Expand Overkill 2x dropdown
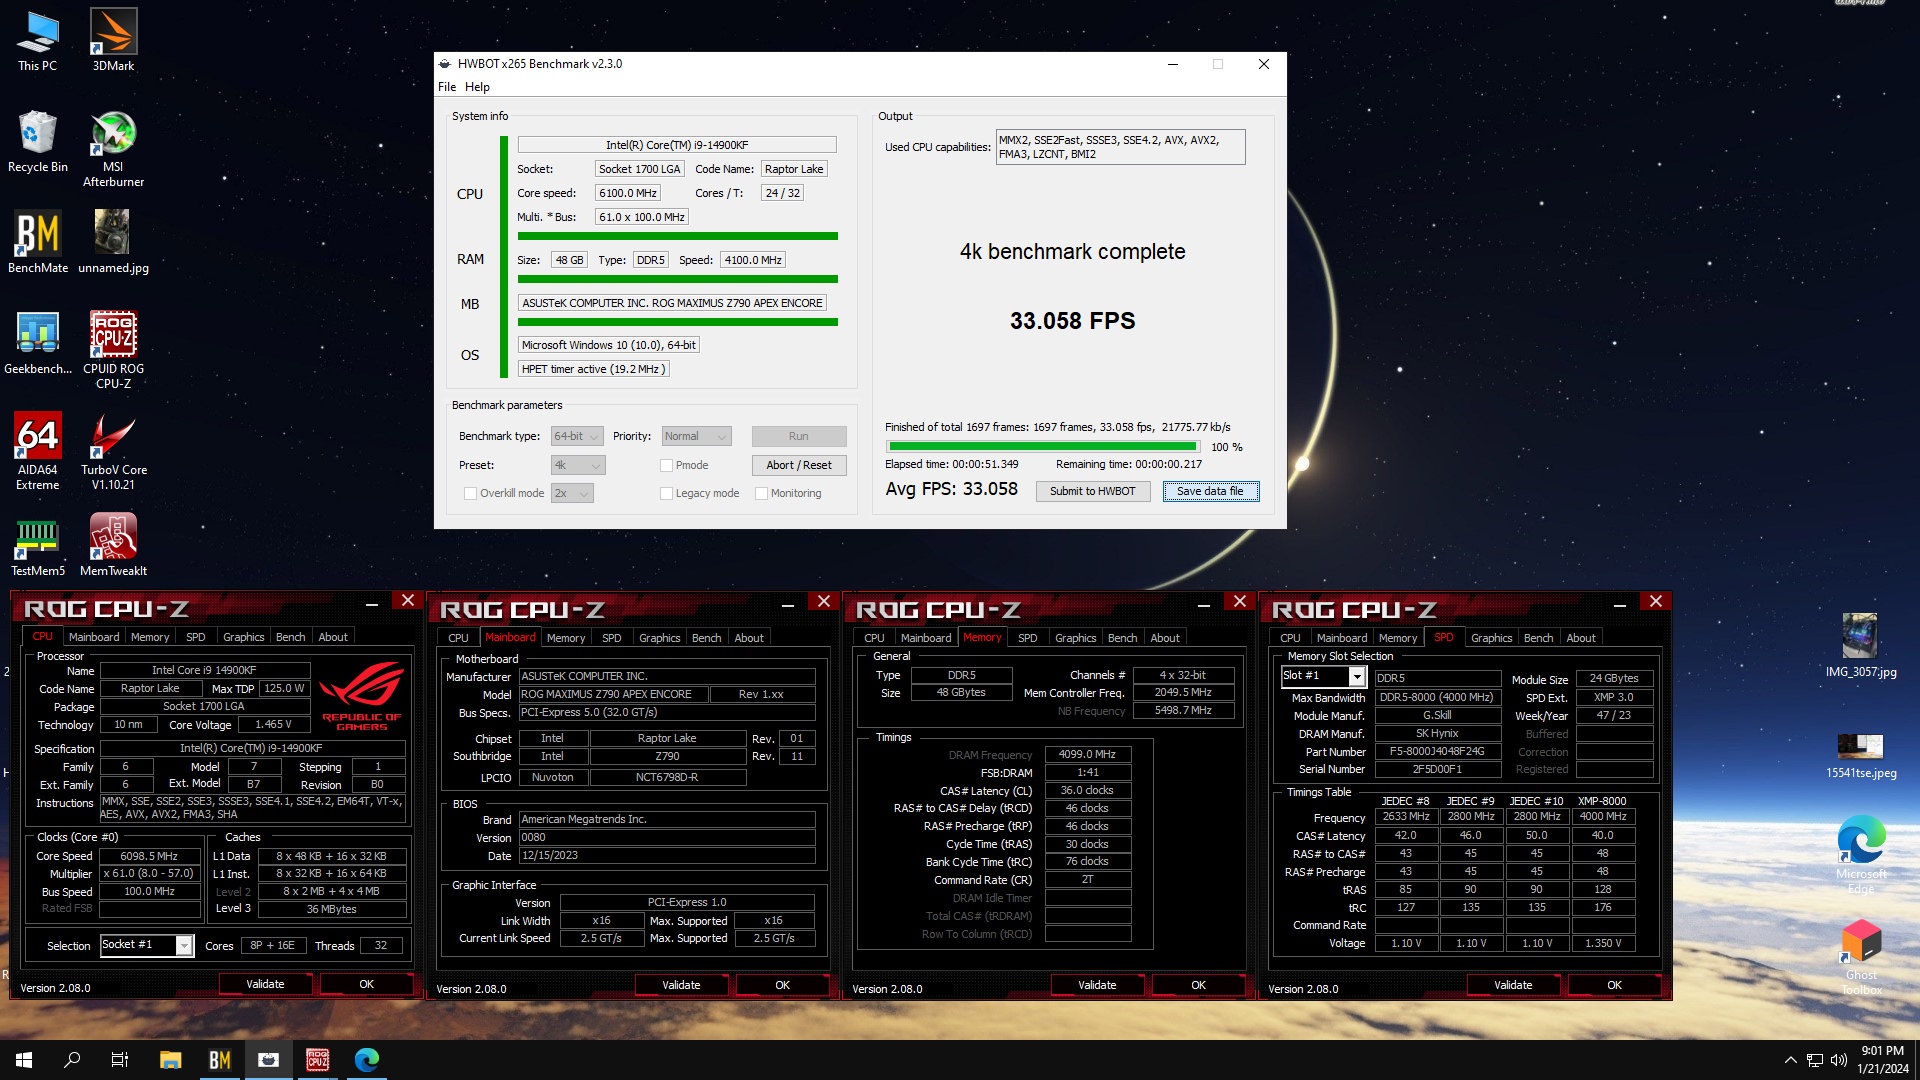The height and width of the screenshot is (1080, 1920). (572, 493)
